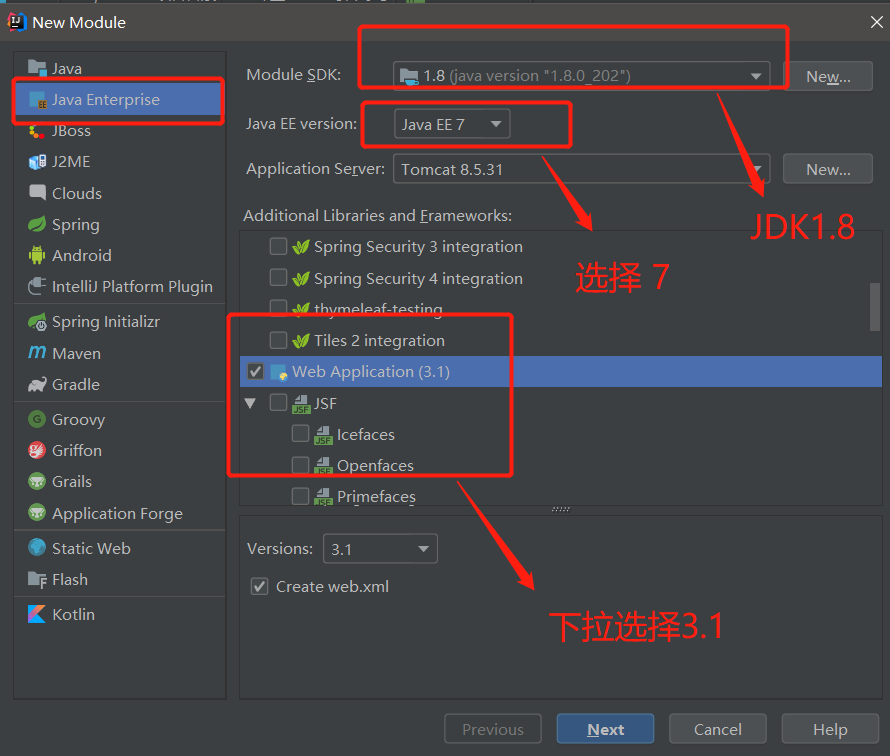The image size is (890, 756).
Task: Select Kotlin module type
Action: pos(120,614)
